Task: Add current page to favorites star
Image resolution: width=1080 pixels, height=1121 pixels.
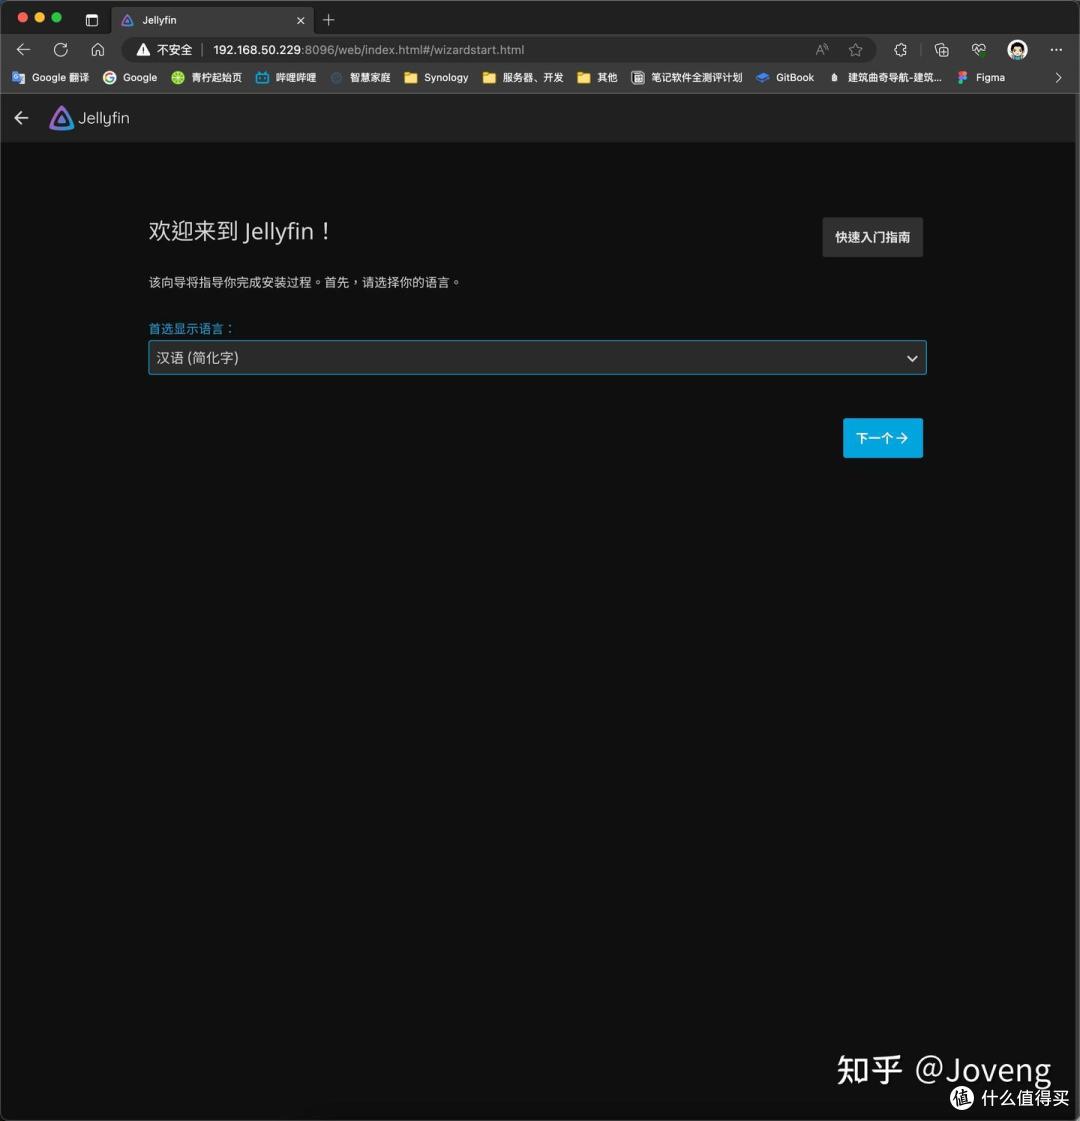Action: 855,49
